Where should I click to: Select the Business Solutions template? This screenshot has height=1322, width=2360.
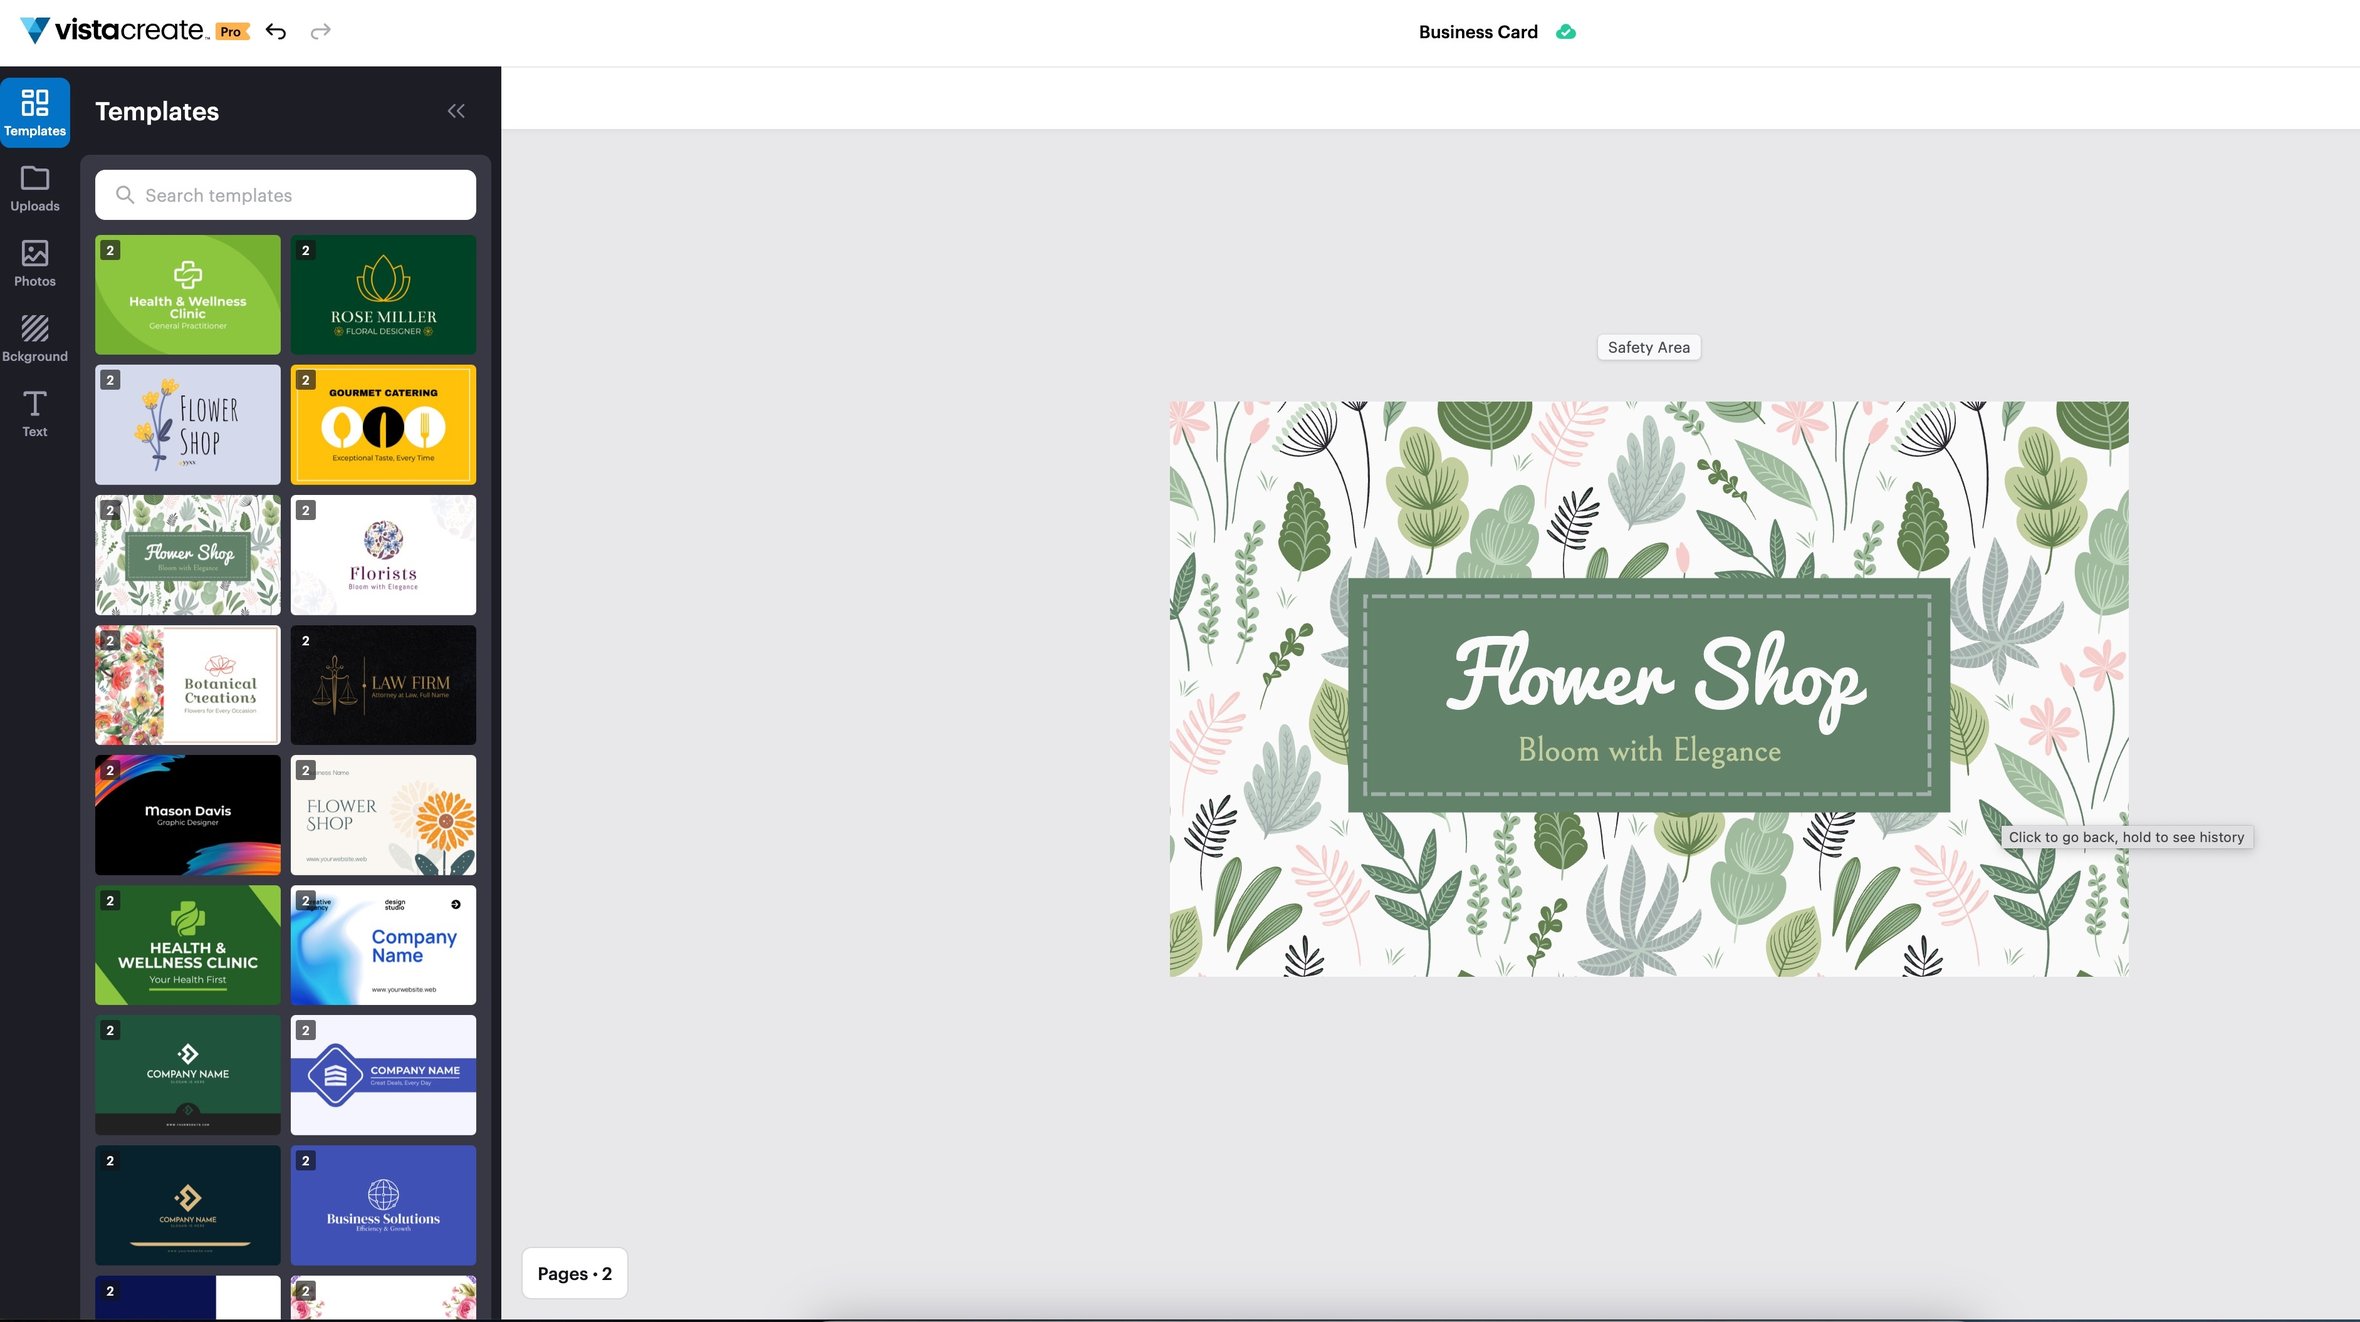[x=383, y=1205]
